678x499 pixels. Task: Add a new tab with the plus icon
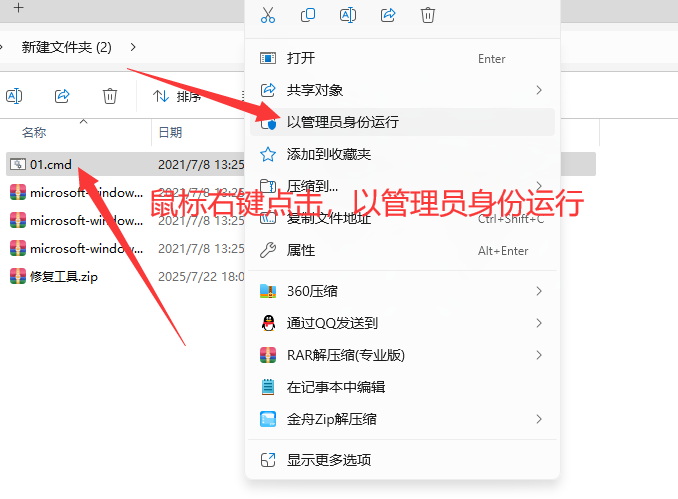point(18,8)
